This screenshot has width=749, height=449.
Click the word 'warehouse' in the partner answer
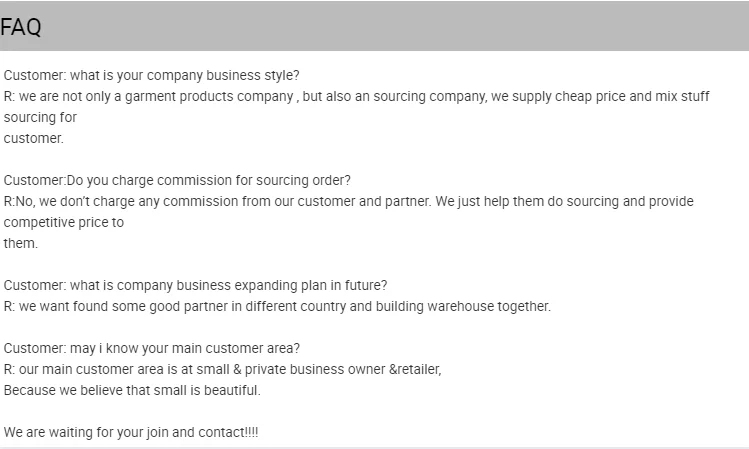click(x=452, y=306)
